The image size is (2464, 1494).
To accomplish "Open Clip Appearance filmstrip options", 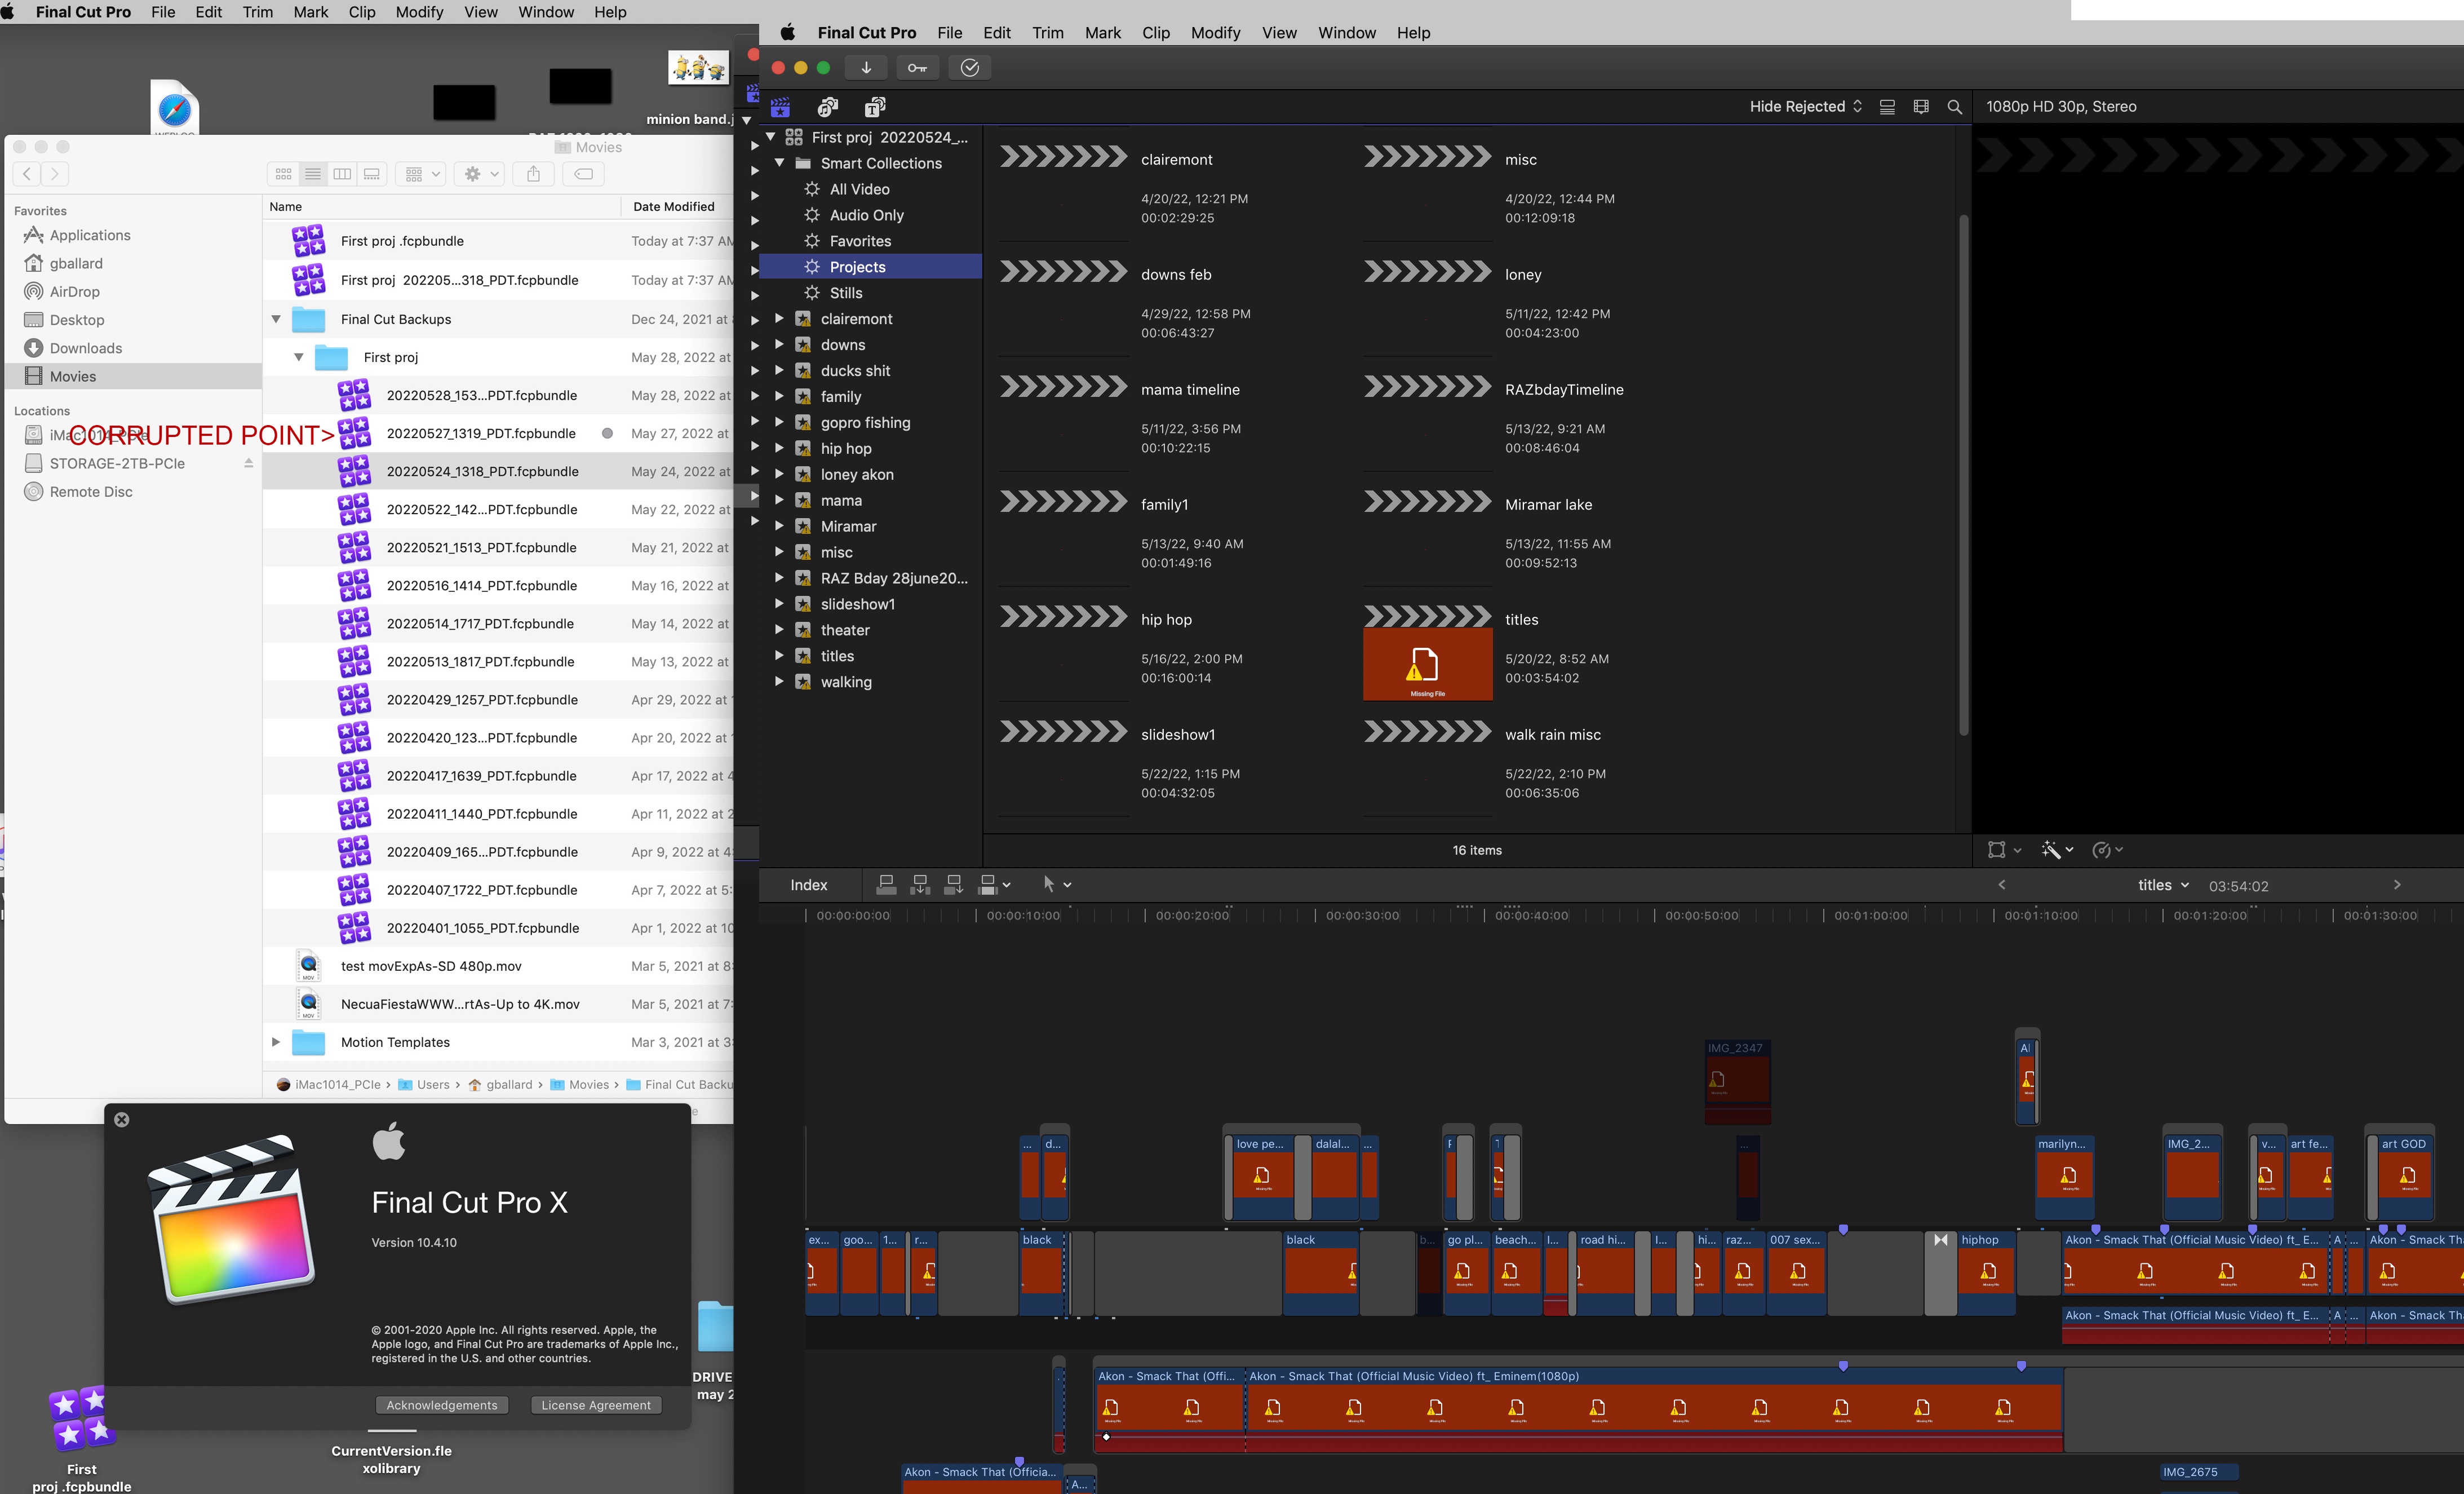I will tap(1920, 107).
